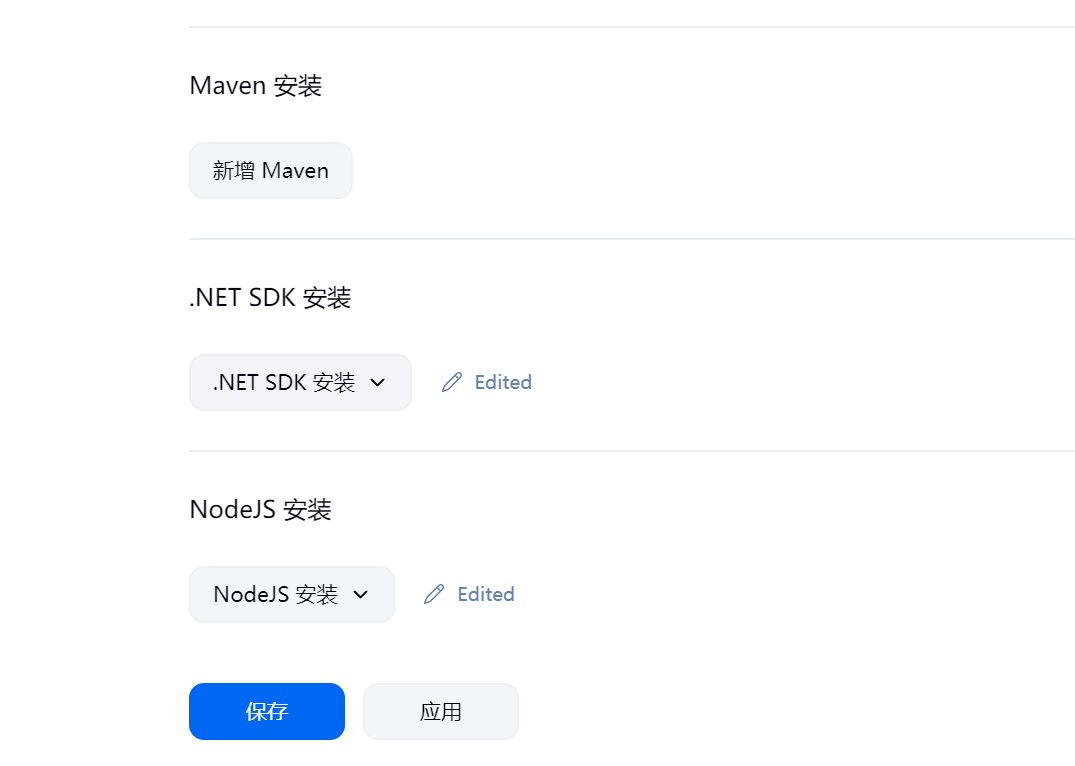Click the chevron arrow in .NET SDK 安装 button

point(377,383)
